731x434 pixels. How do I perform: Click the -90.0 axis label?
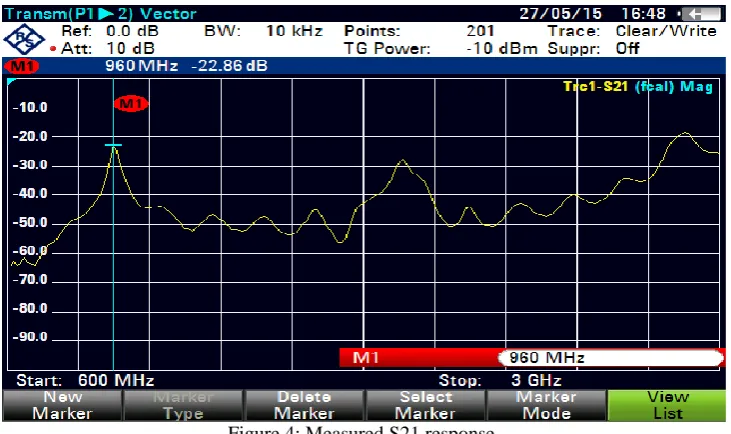[30, 337]
